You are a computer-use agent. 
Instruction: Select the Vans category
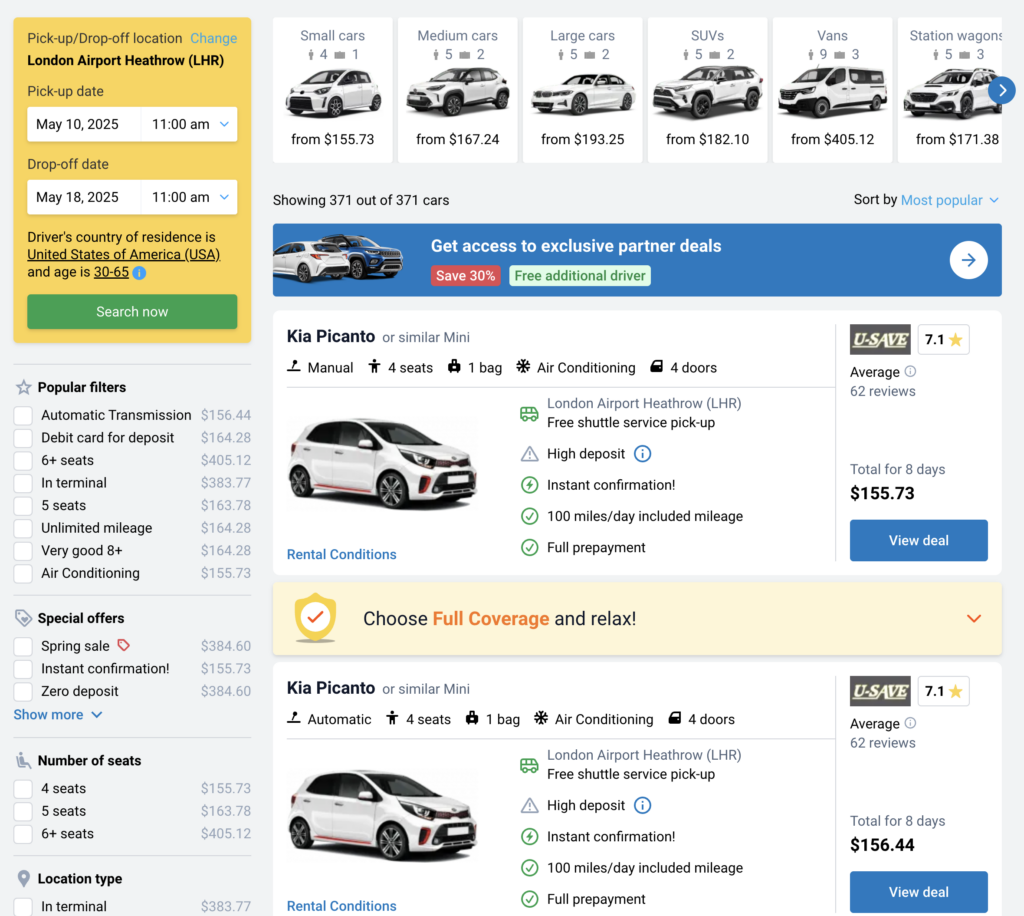(832, 90)
